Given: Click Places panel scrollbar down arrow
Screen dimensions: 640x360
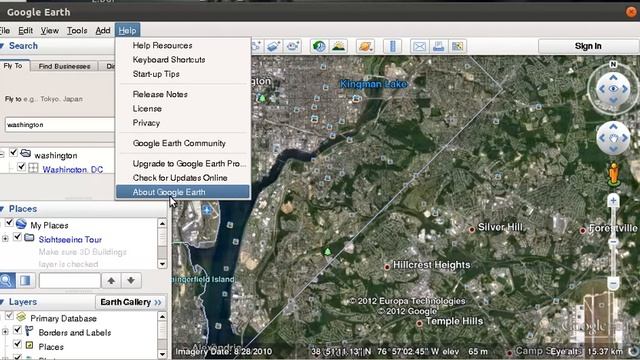Looking at the screenshot, I should coord(162,264).
